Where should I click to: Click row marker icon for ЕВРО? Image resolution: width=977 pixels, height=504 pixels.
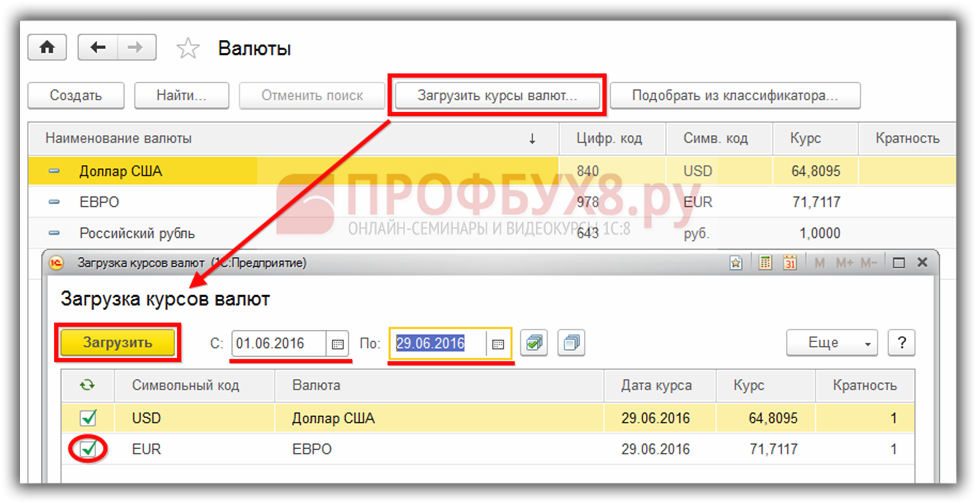[x=54, y=202]
